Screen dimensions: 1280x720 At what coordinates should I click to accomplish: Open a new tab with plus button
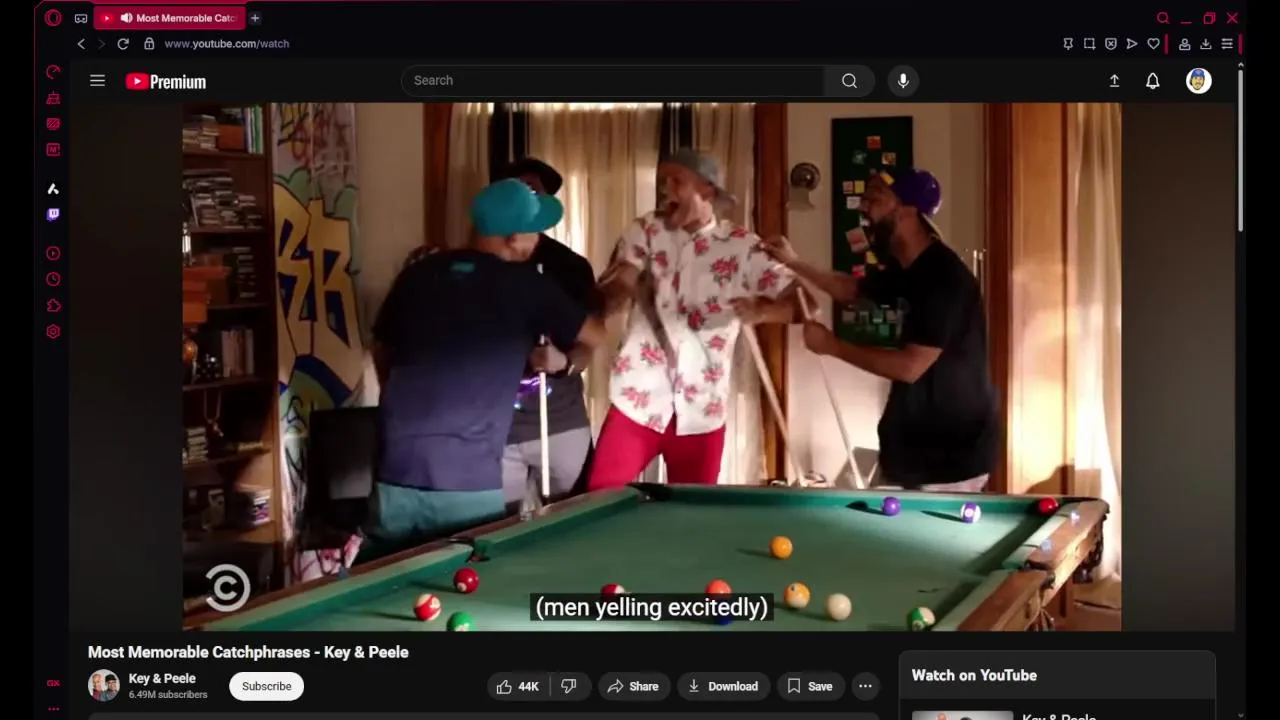(x=255, y=18)
